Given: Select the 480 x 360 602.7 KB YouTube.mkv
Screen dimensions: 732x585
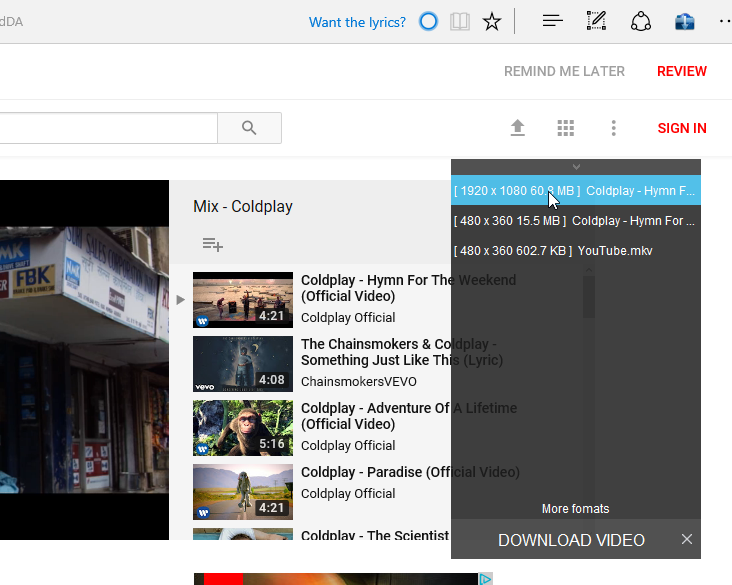Looking at the screenshot, I should (x=576, y=251).
